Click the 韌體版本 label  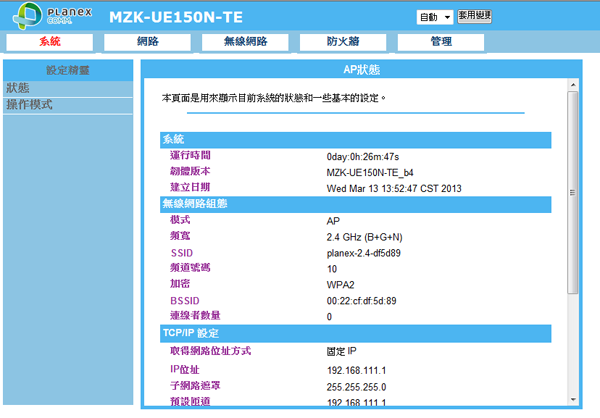coord(190,171)
